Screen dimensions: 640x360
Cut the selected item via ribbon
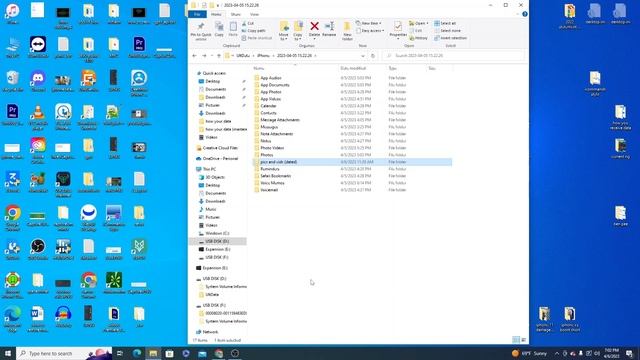[x=248, y=24]
